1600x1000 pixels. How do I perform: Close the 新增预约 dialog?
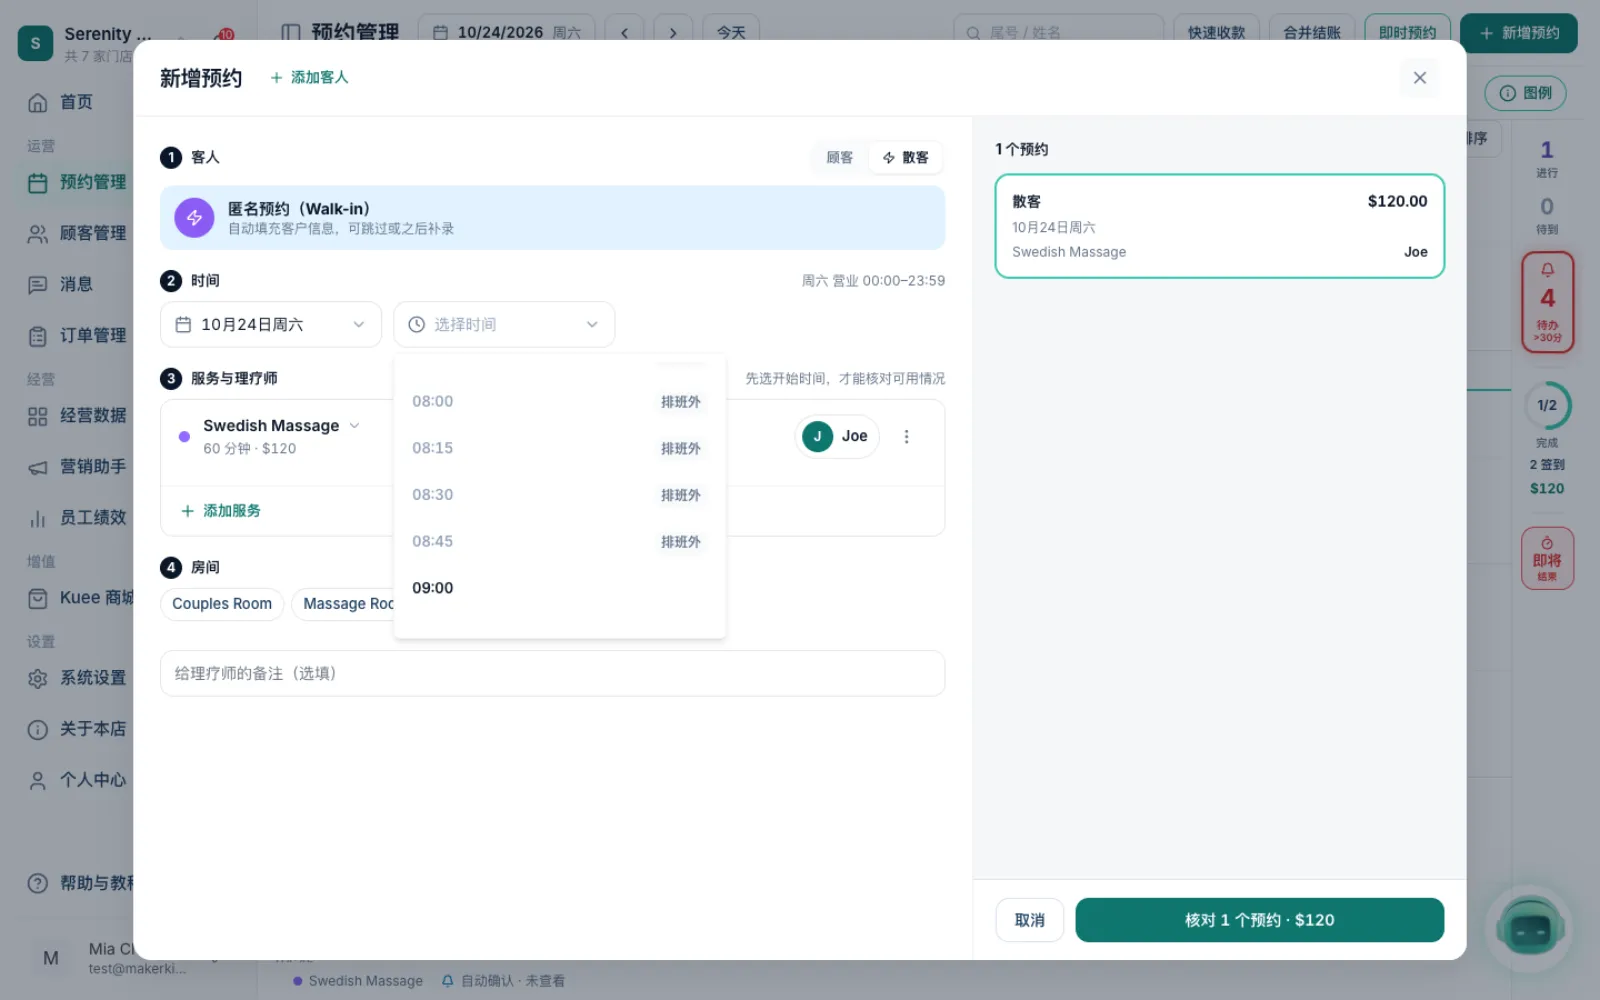pyautogui.click(x=1419, y=78)
